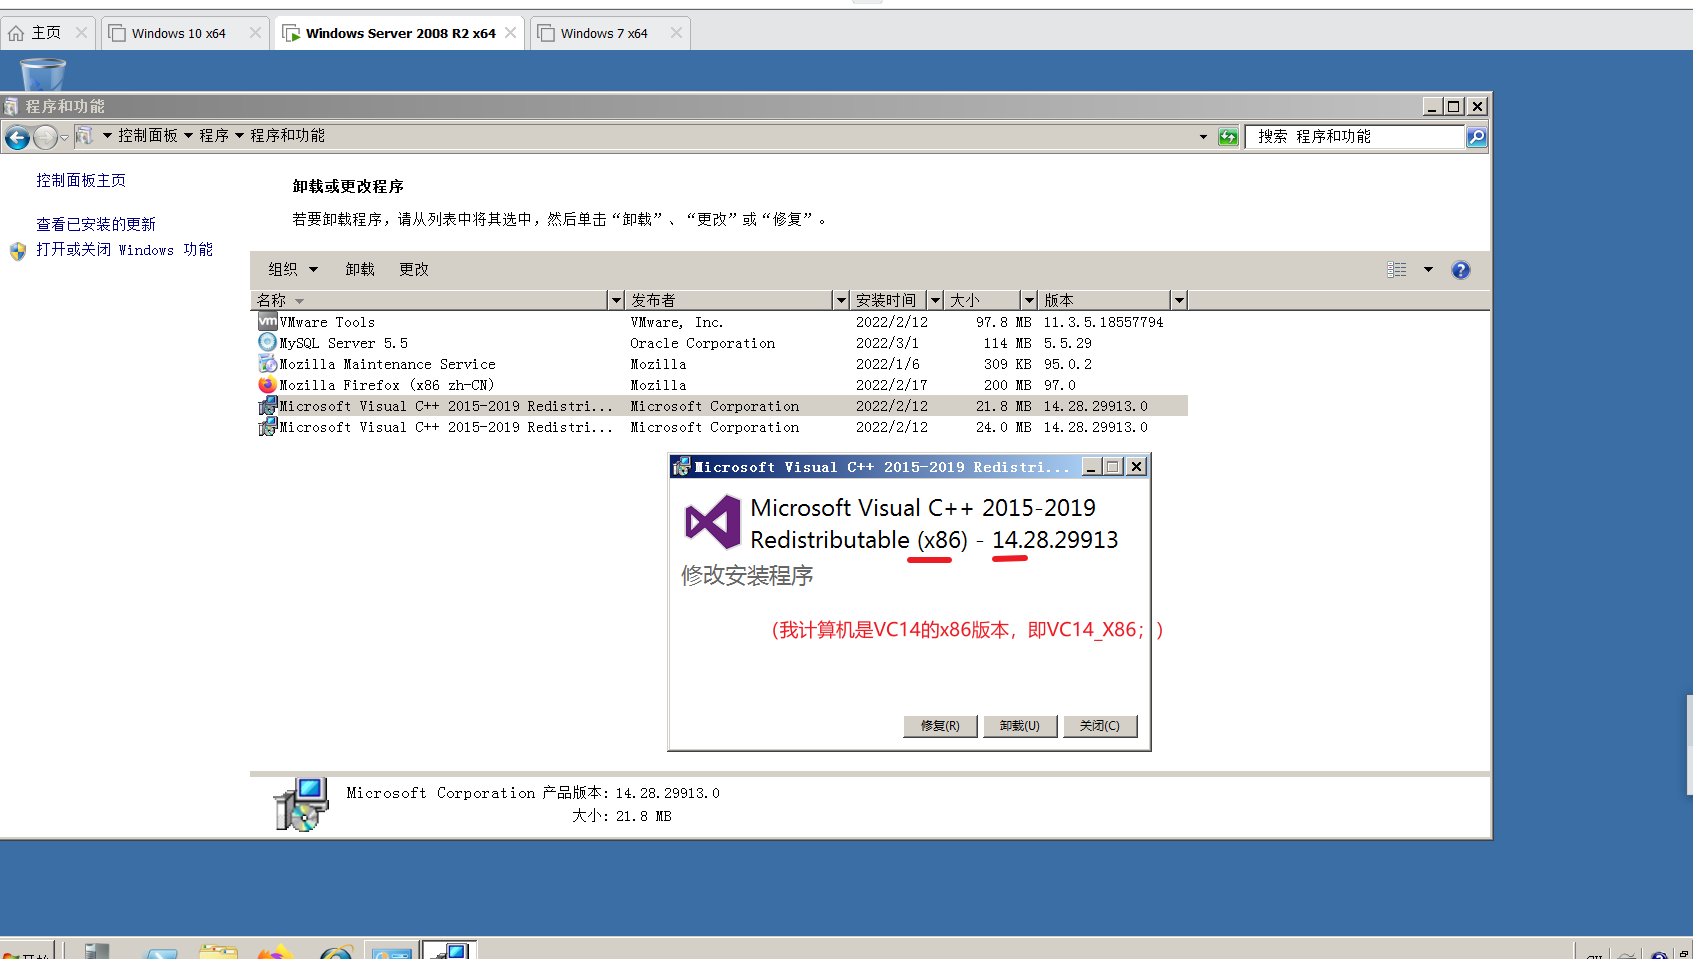Navigate back using the back arrow

(x=17, y=137)
